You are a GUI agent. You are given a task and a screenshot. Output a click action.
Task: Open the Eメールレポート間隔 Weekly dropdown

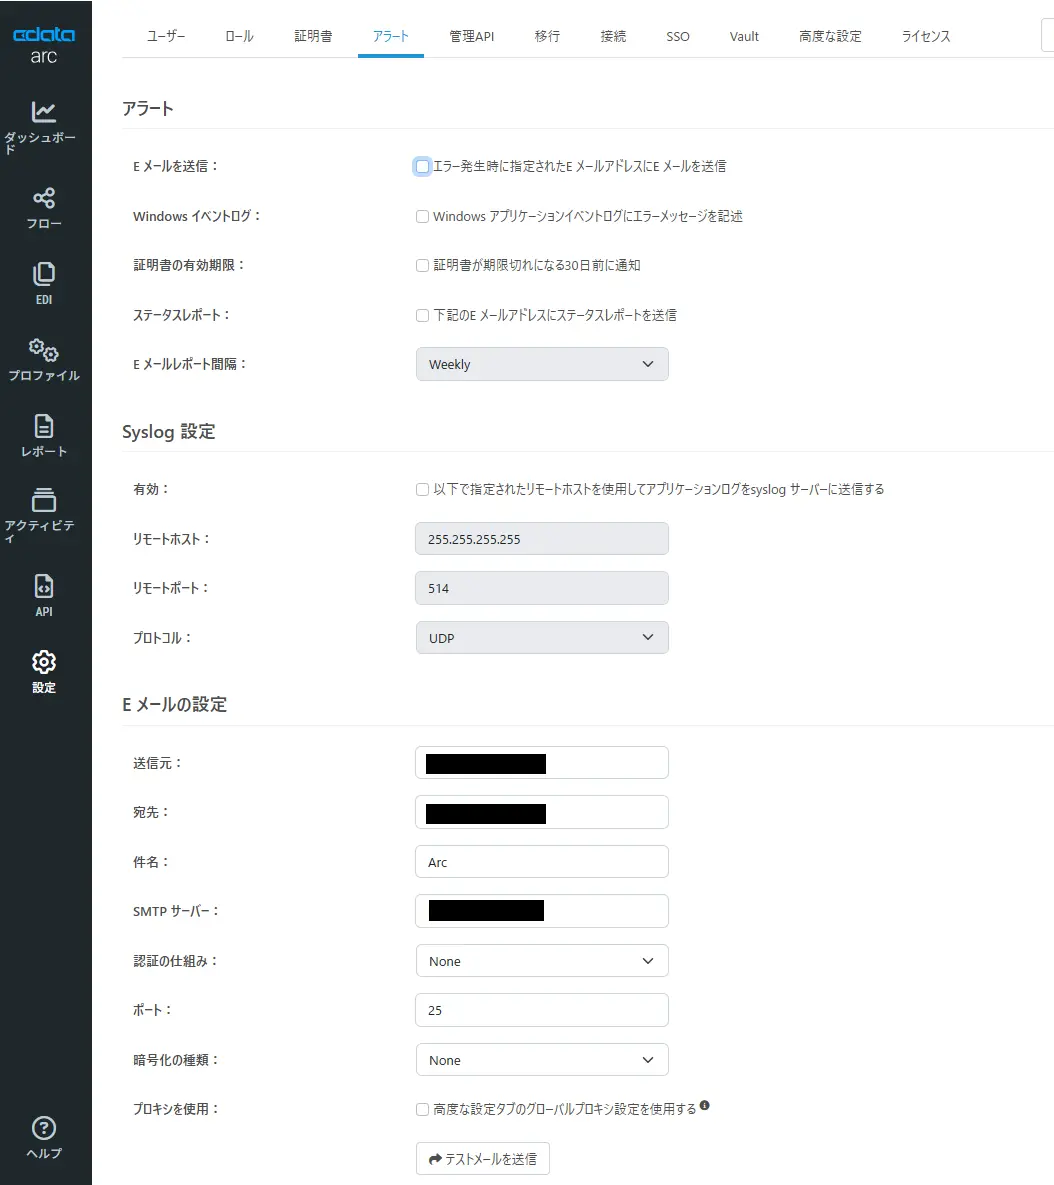click(x=542, y=364)
